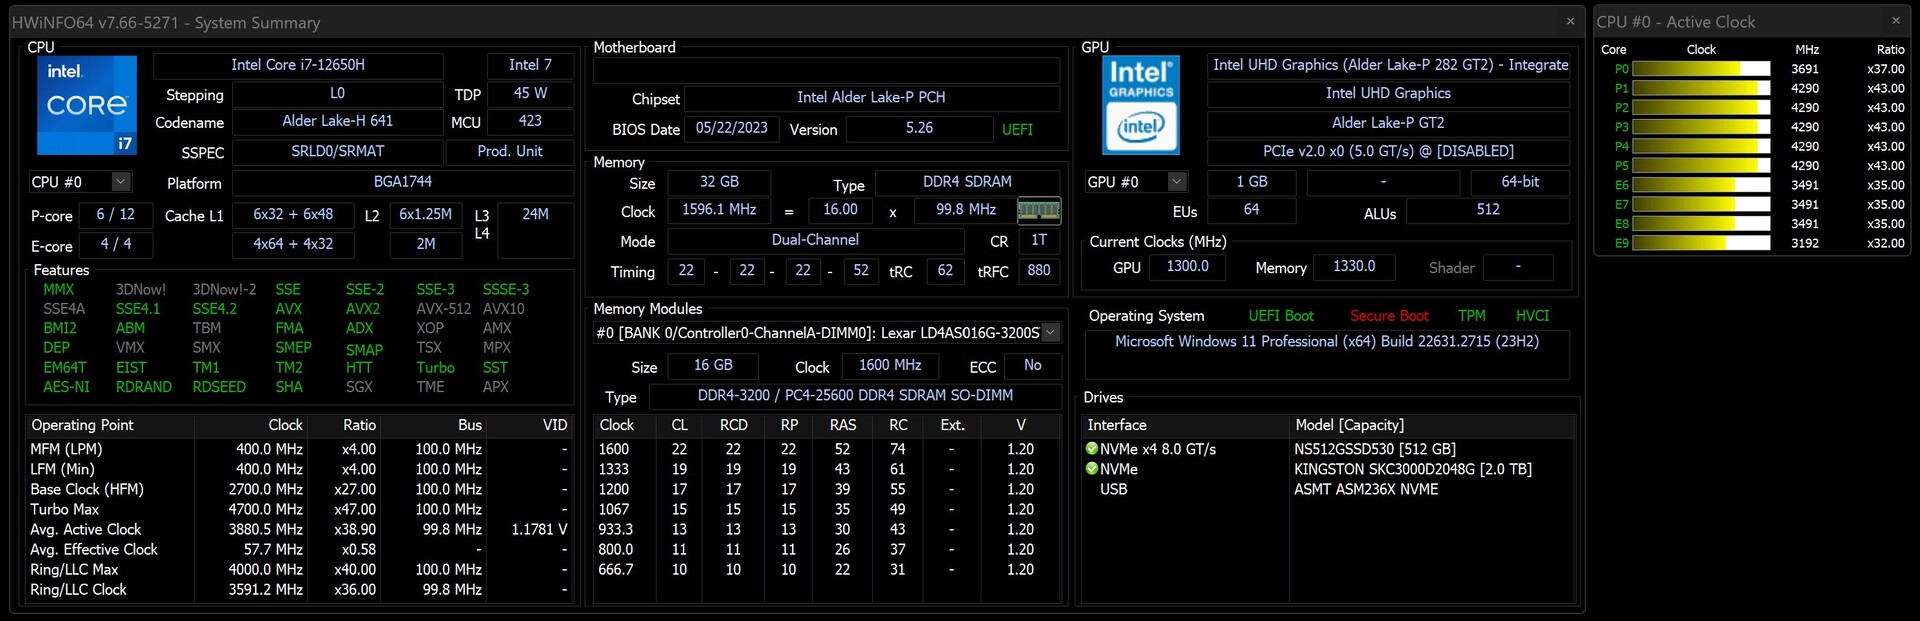Click the Turbo Max operating point row
1920x621 pixels.
tap(299, 509)
